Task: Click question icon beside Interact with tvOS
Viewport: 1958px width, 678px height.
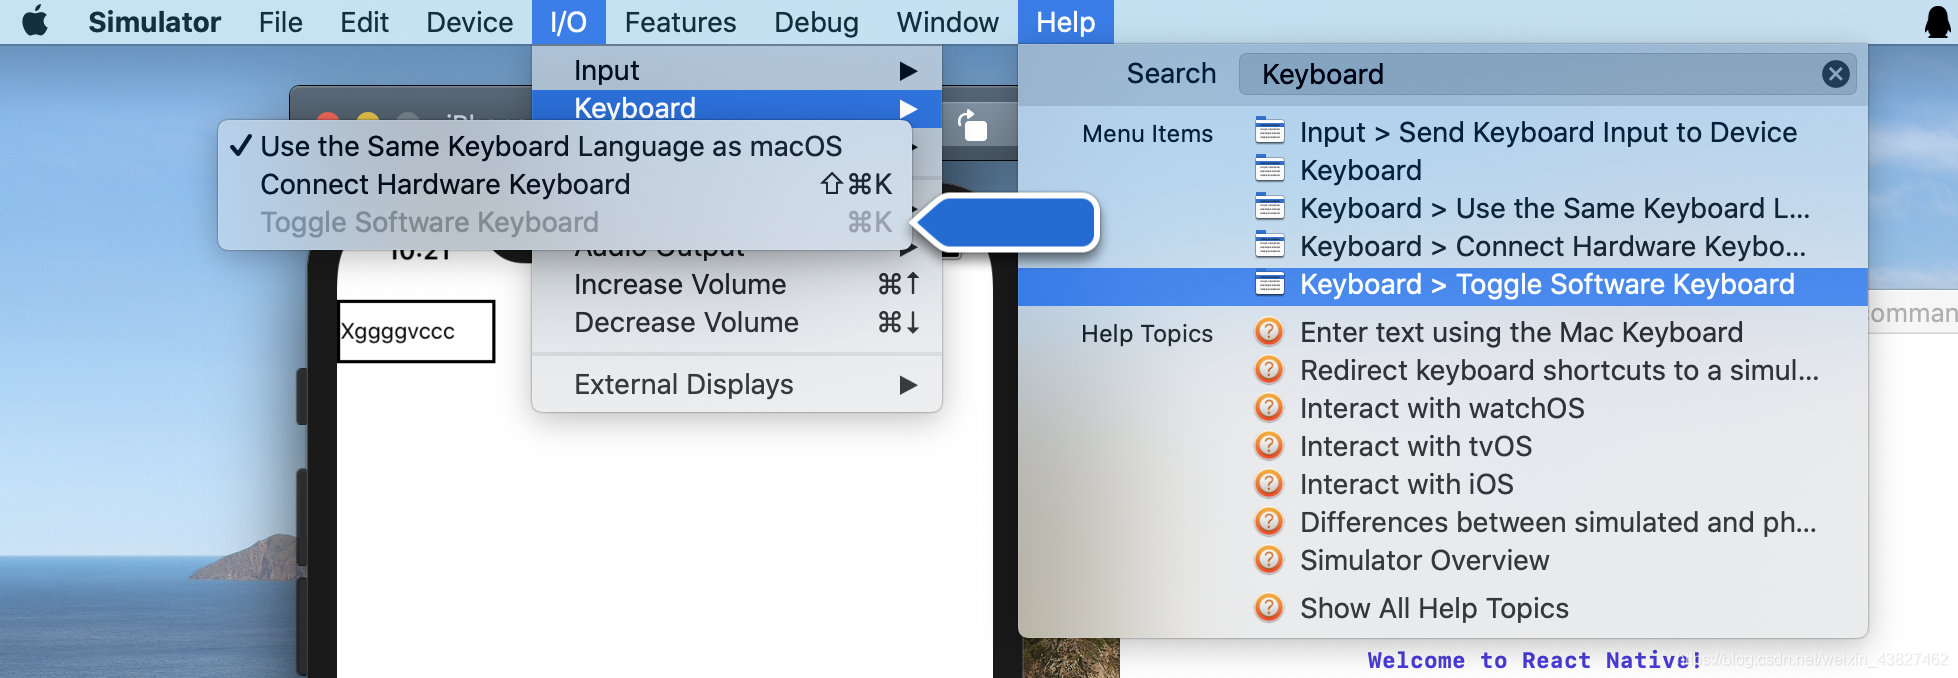Action: 1269,445
